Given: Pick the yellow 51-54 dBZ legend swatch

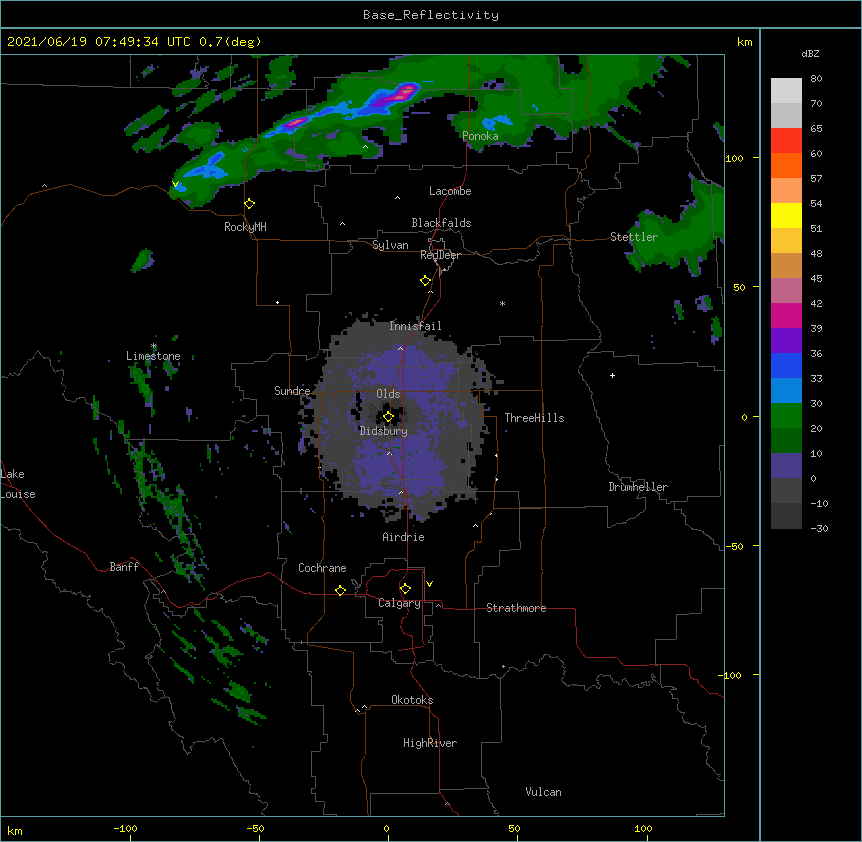Looking at the screenshot, I should coord(786,215).
